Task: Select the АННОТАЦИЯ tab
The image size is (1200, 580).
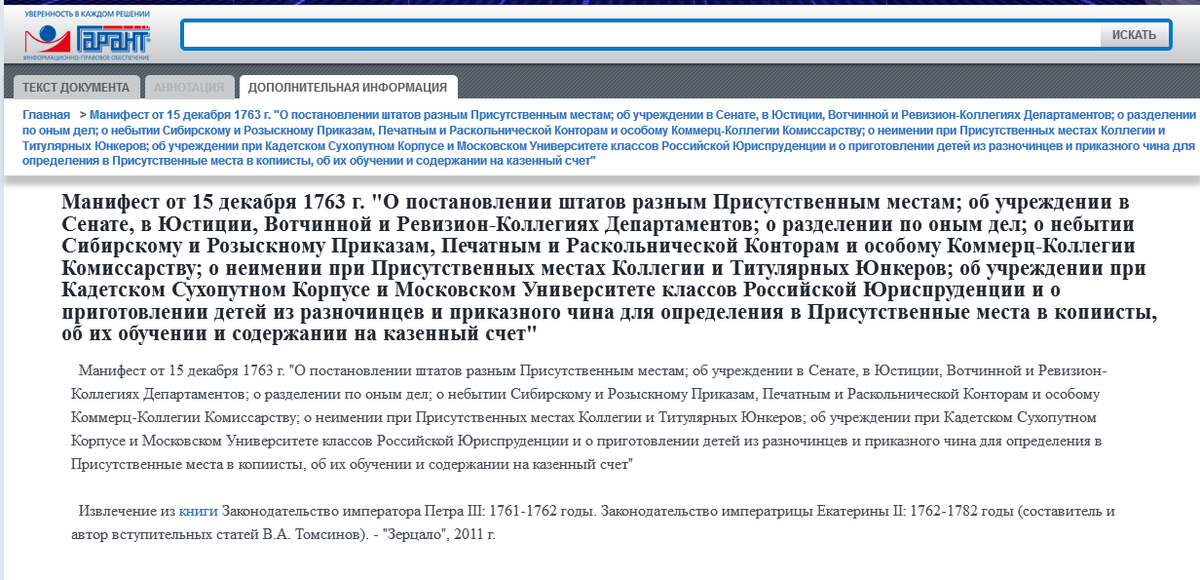Action: click(190, 87)
